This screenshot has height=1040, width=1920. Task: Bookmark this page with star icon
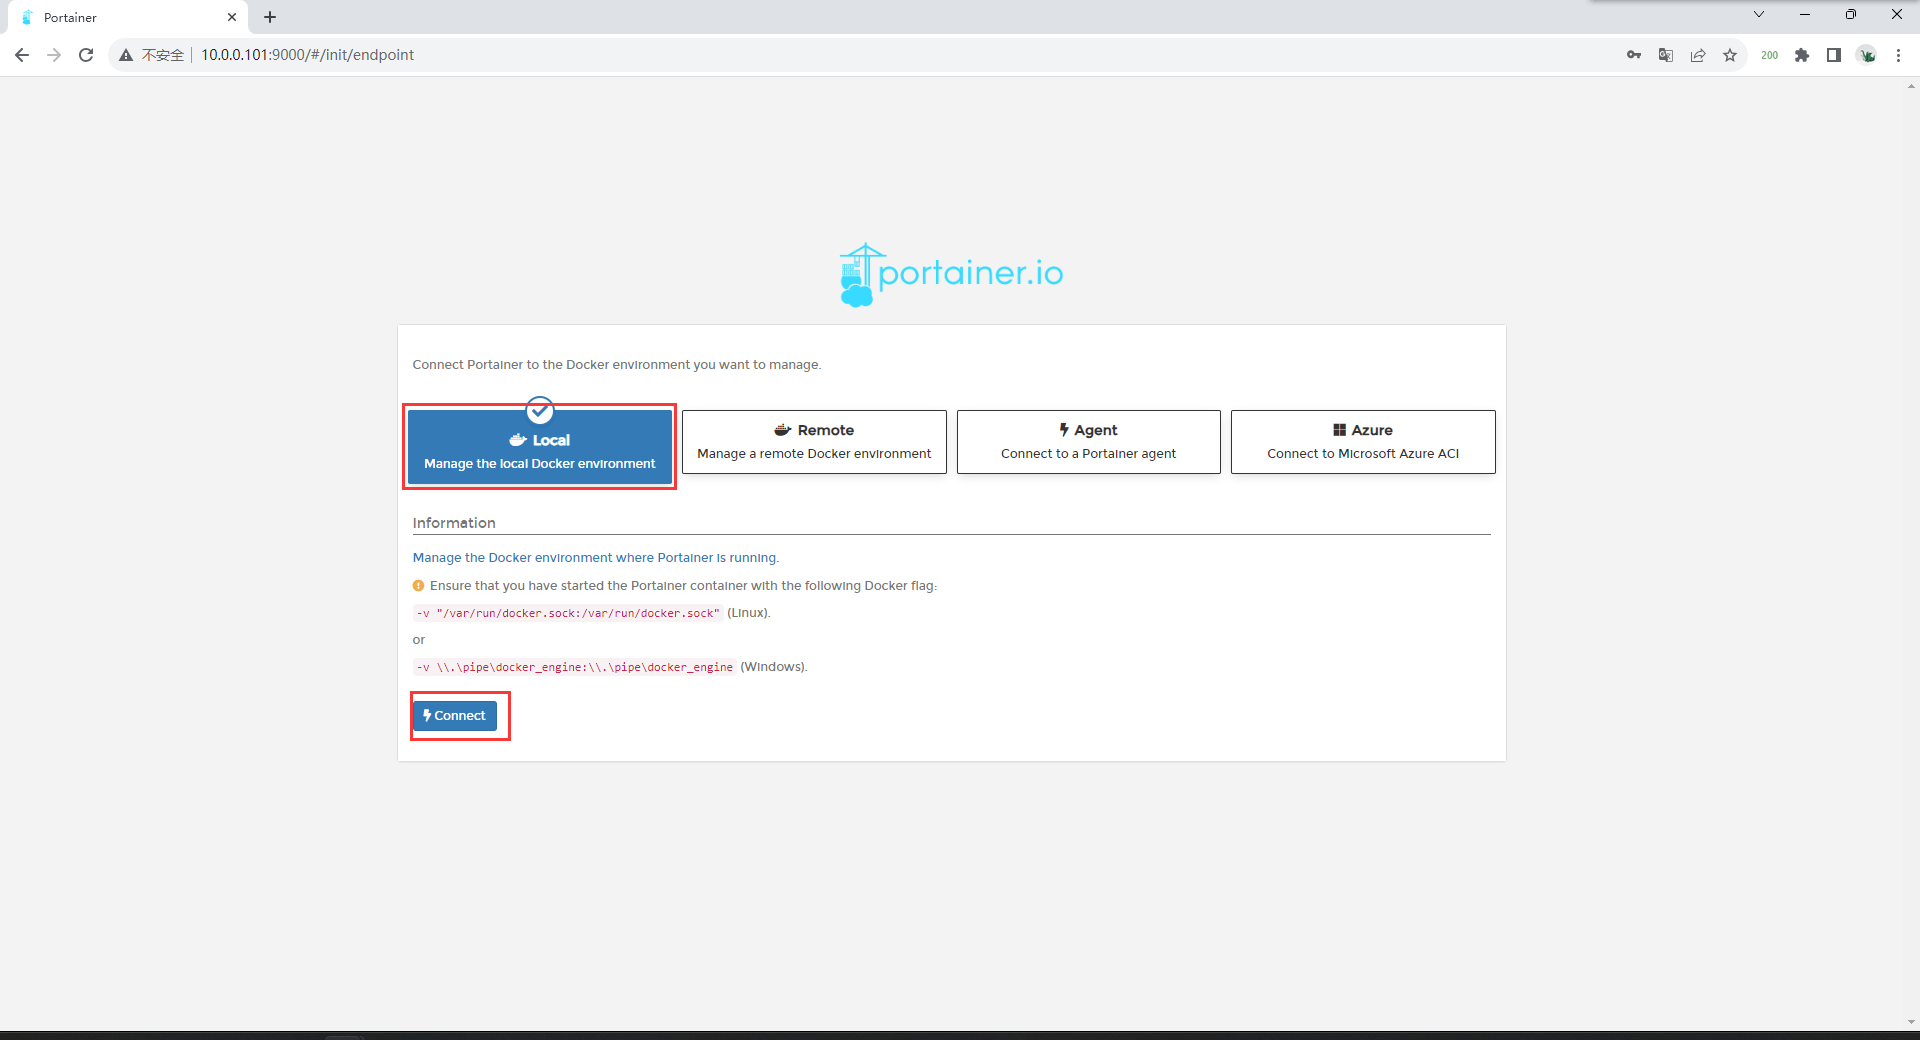pyautogui.click(x=1730, y=55)
